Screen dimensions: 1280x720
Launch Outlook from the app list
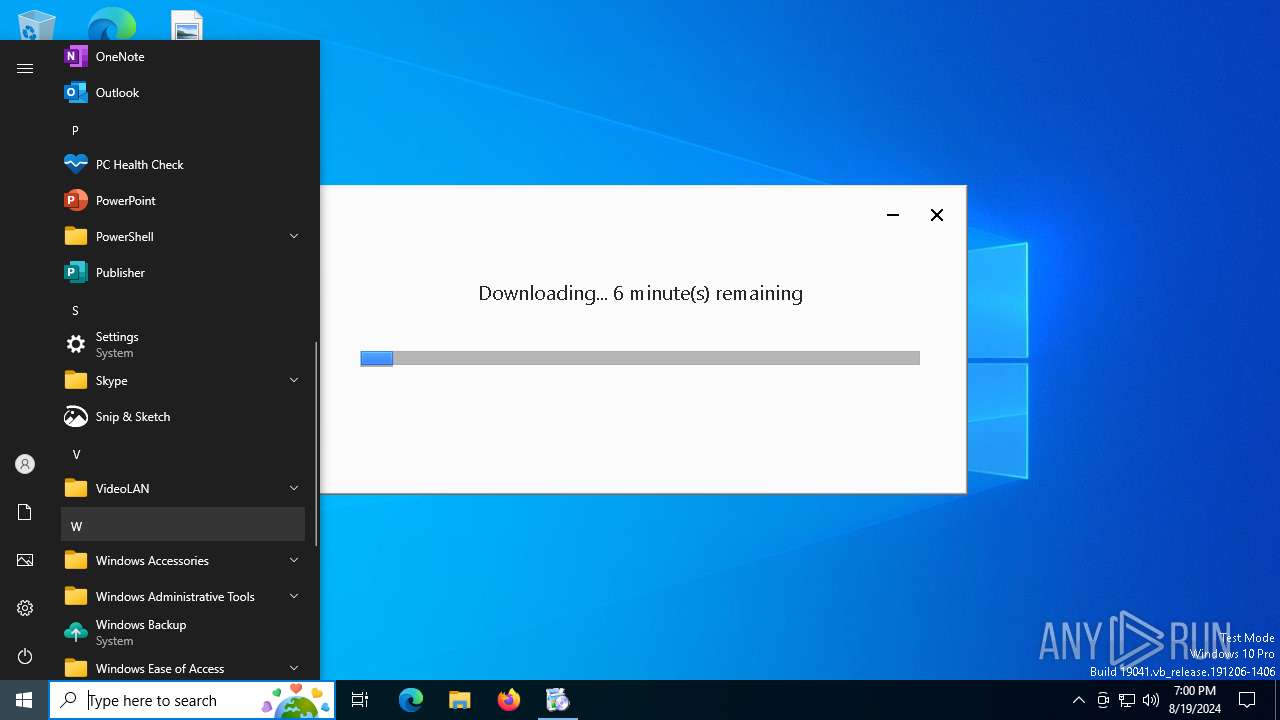183,93
